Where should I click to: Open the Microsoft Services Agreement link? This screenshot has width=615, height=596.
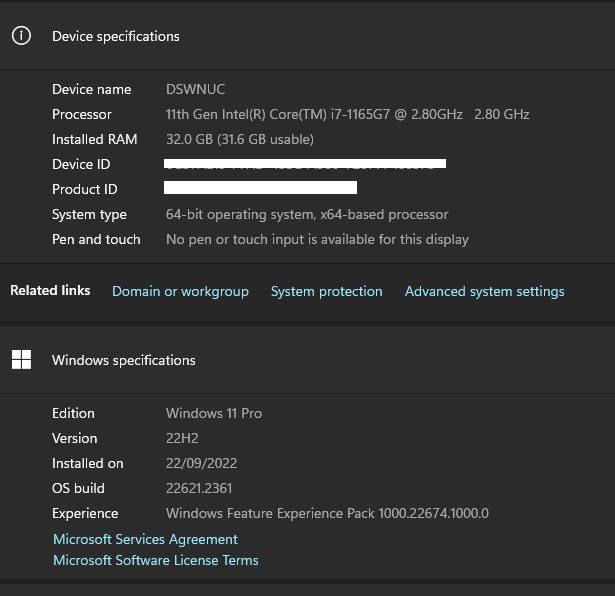(145, 539)
